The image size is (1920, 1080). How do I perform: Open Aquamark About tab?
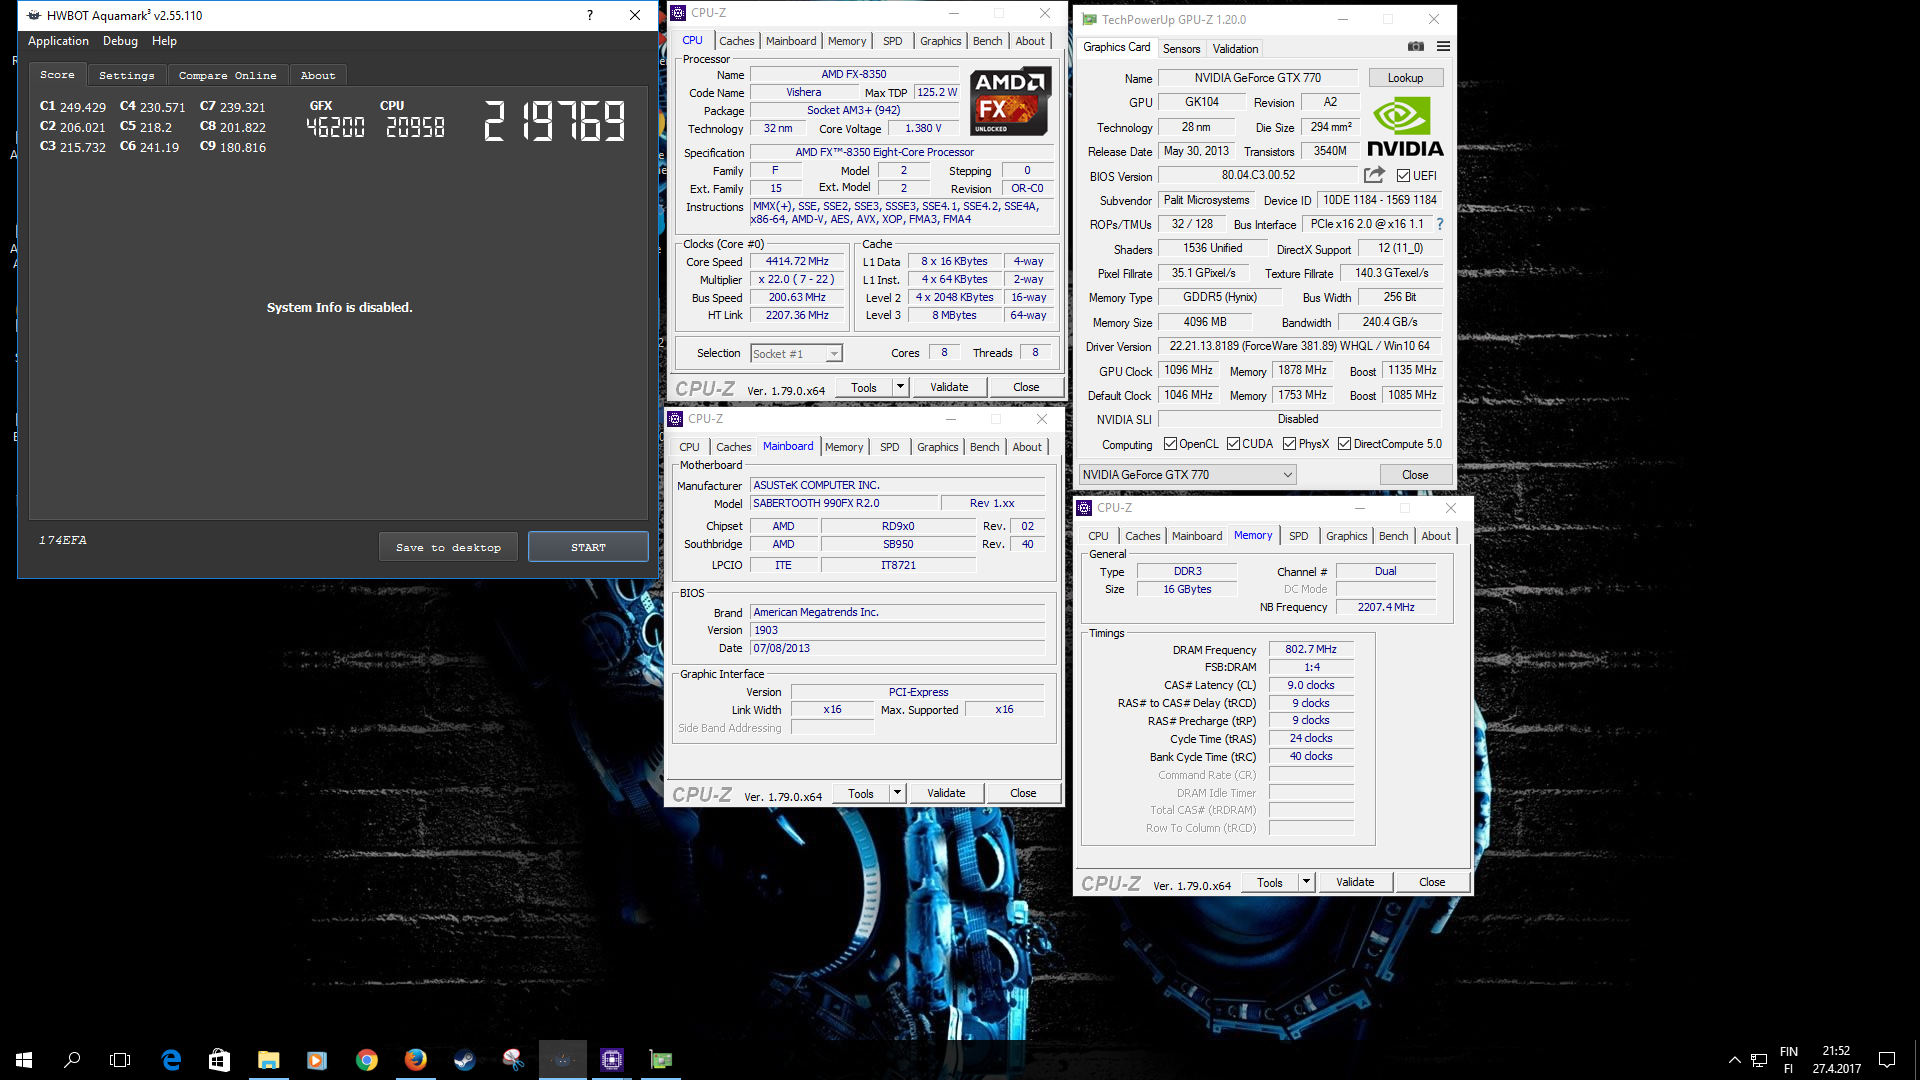[318, 75]
